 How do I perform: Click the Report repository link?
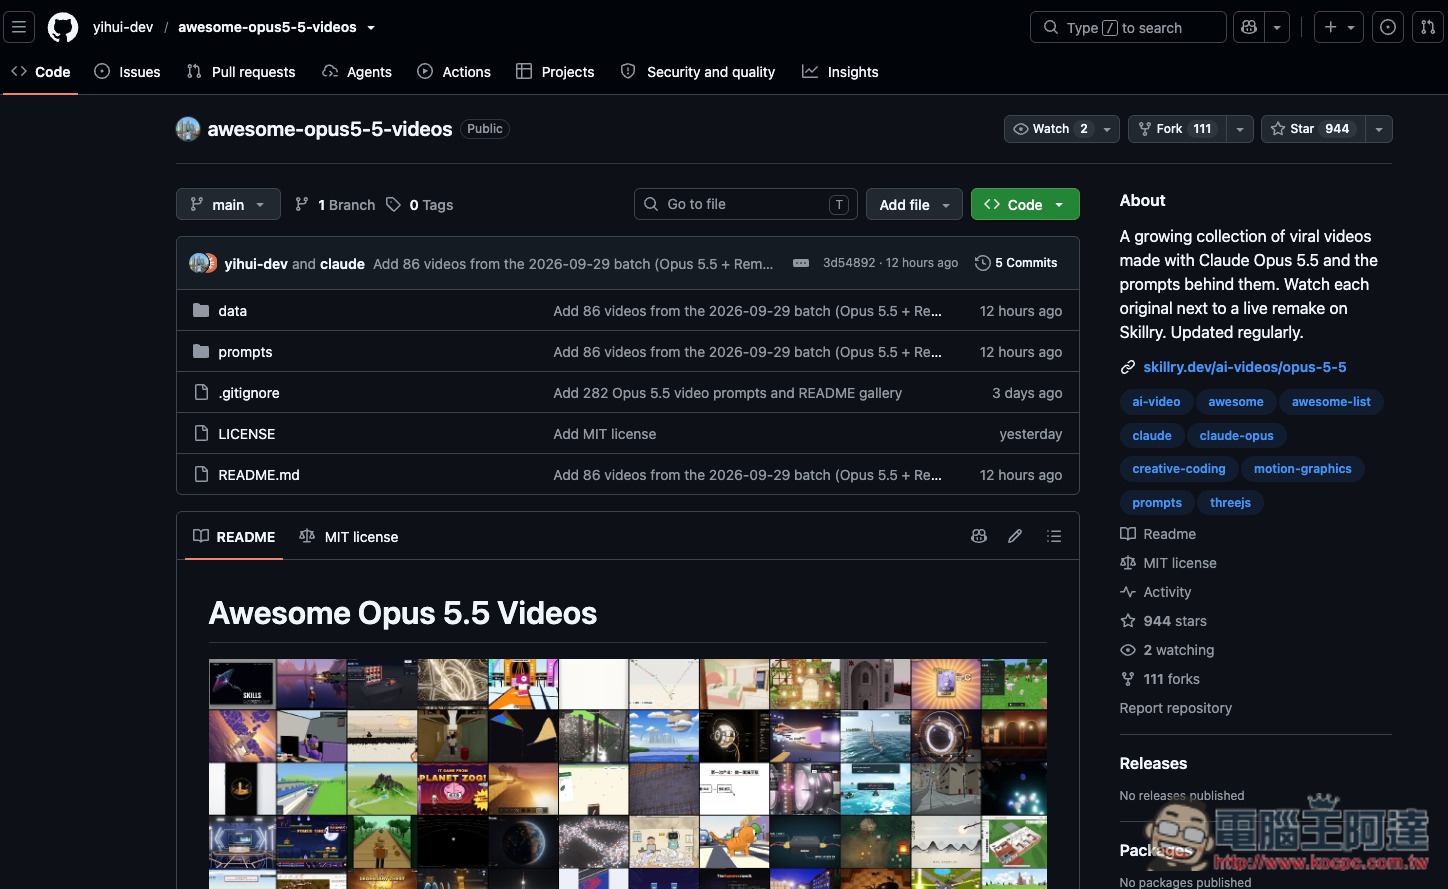[1176, 708]
